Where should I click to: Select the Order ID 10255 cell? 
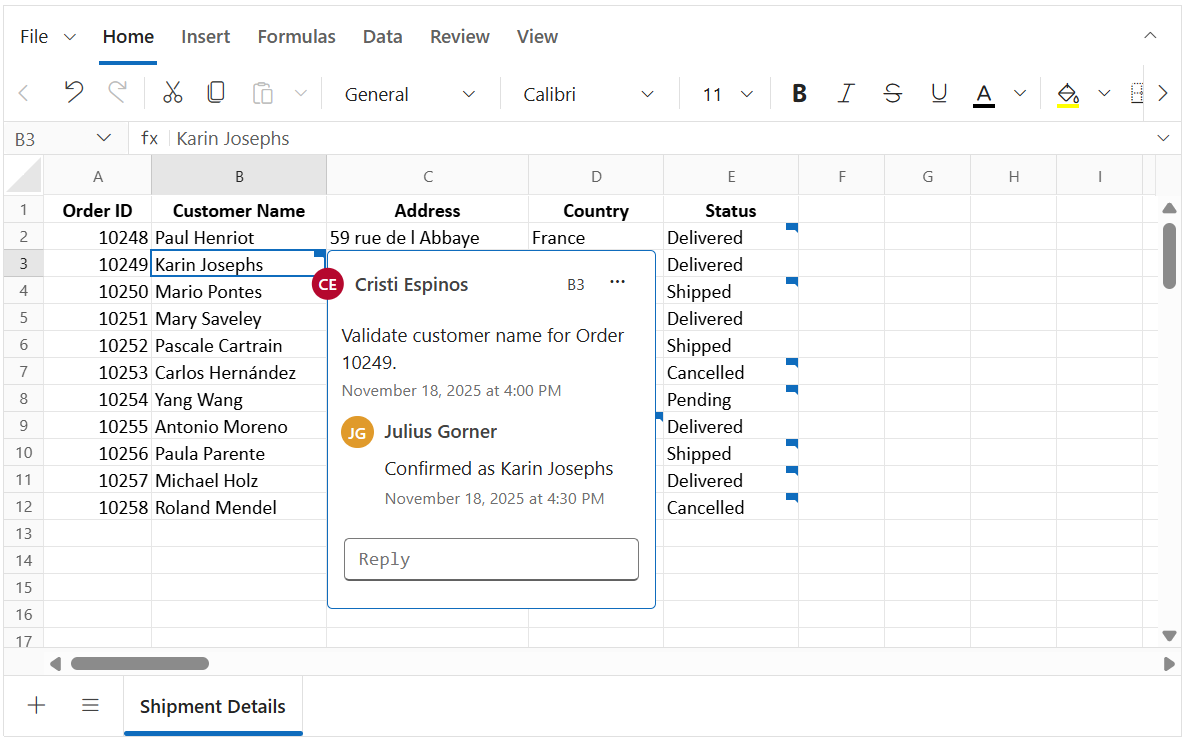click(x=98, y=427)
